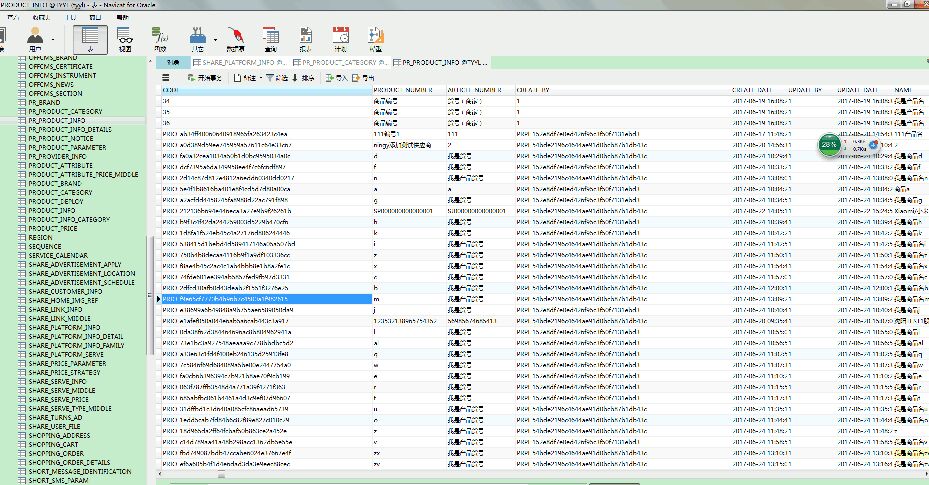Click the User toolbar icon
The height and width of the screenshot is (485, 929).
click(34, 37)
